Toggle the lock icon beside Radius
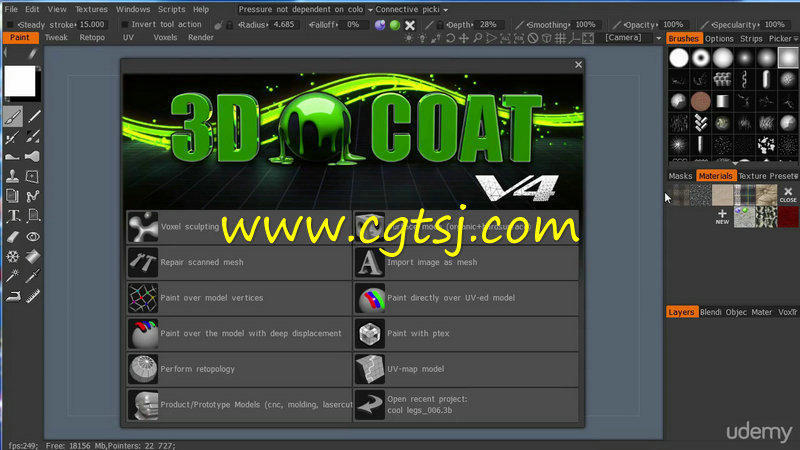This screenshot has height=450, width=800. click(x=230, y=24)
